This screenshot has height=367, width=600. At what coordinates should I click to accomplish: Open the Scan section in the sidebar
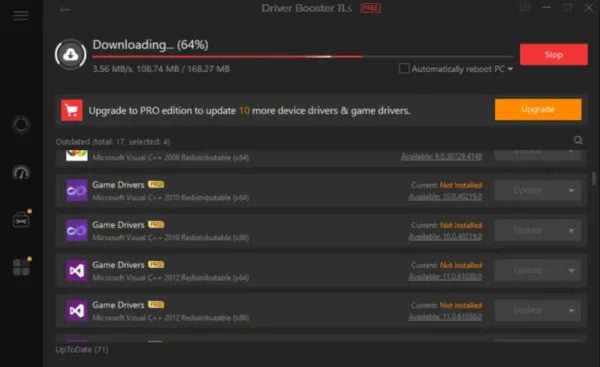tap(21, 125)
